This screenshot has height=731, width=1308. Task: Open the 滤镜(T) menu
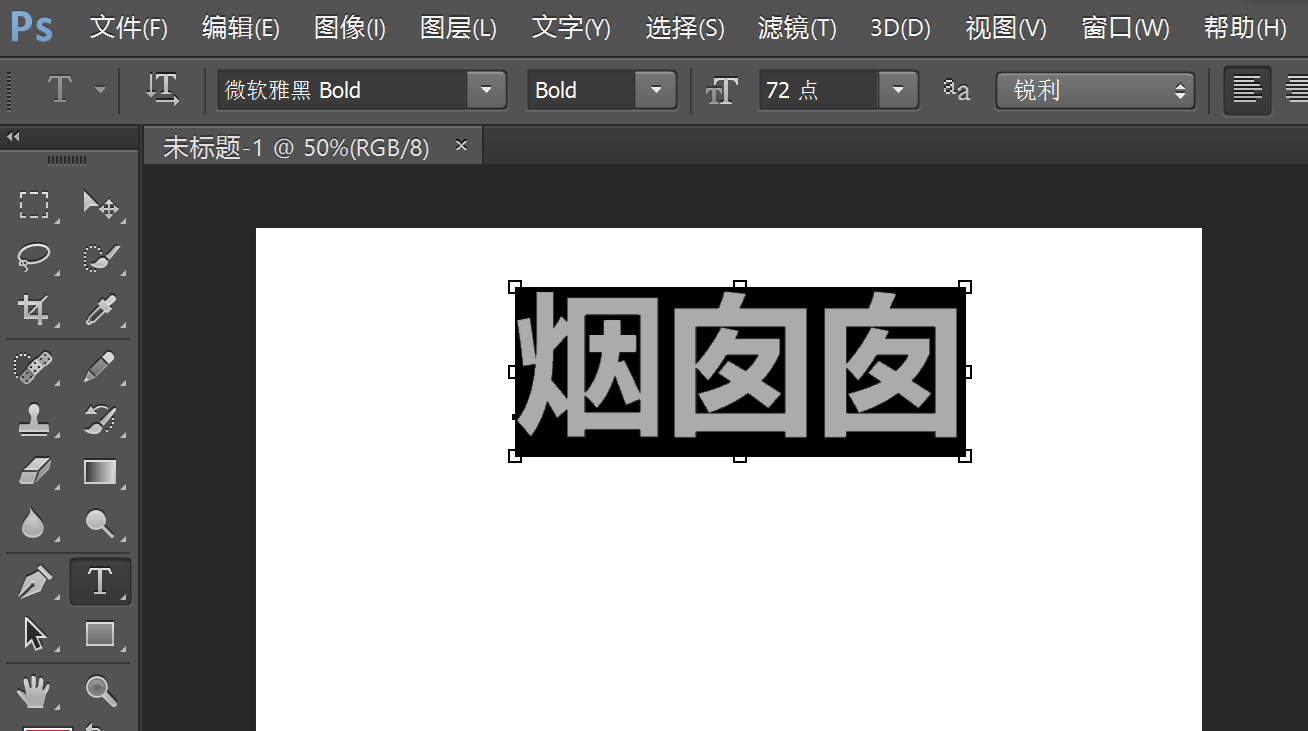[x=797, y=28]
